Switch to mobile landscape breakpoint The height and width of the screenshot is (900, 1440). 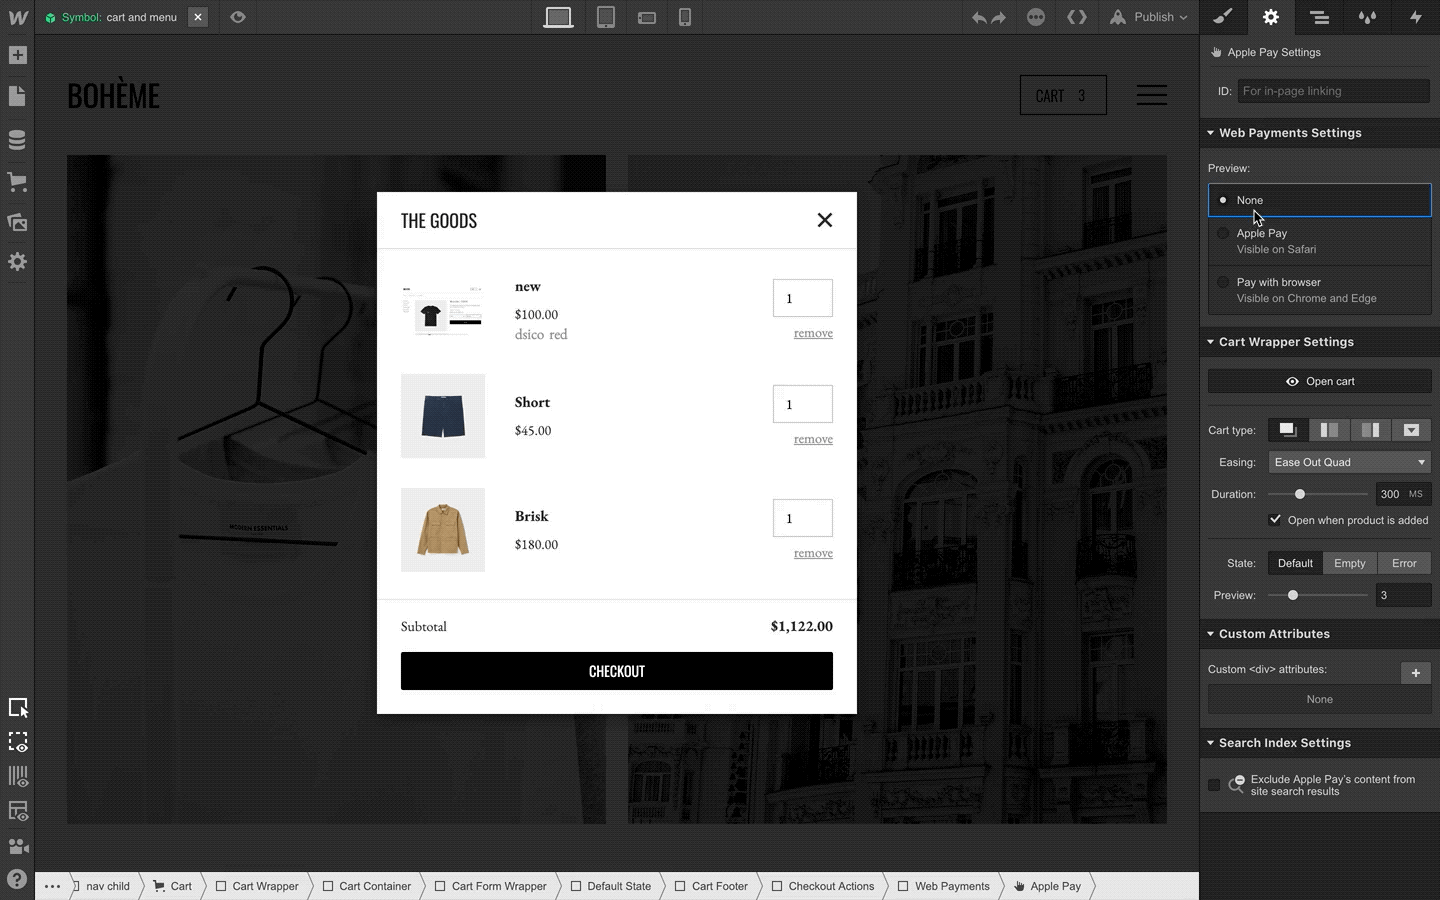(x=647, y=17)
